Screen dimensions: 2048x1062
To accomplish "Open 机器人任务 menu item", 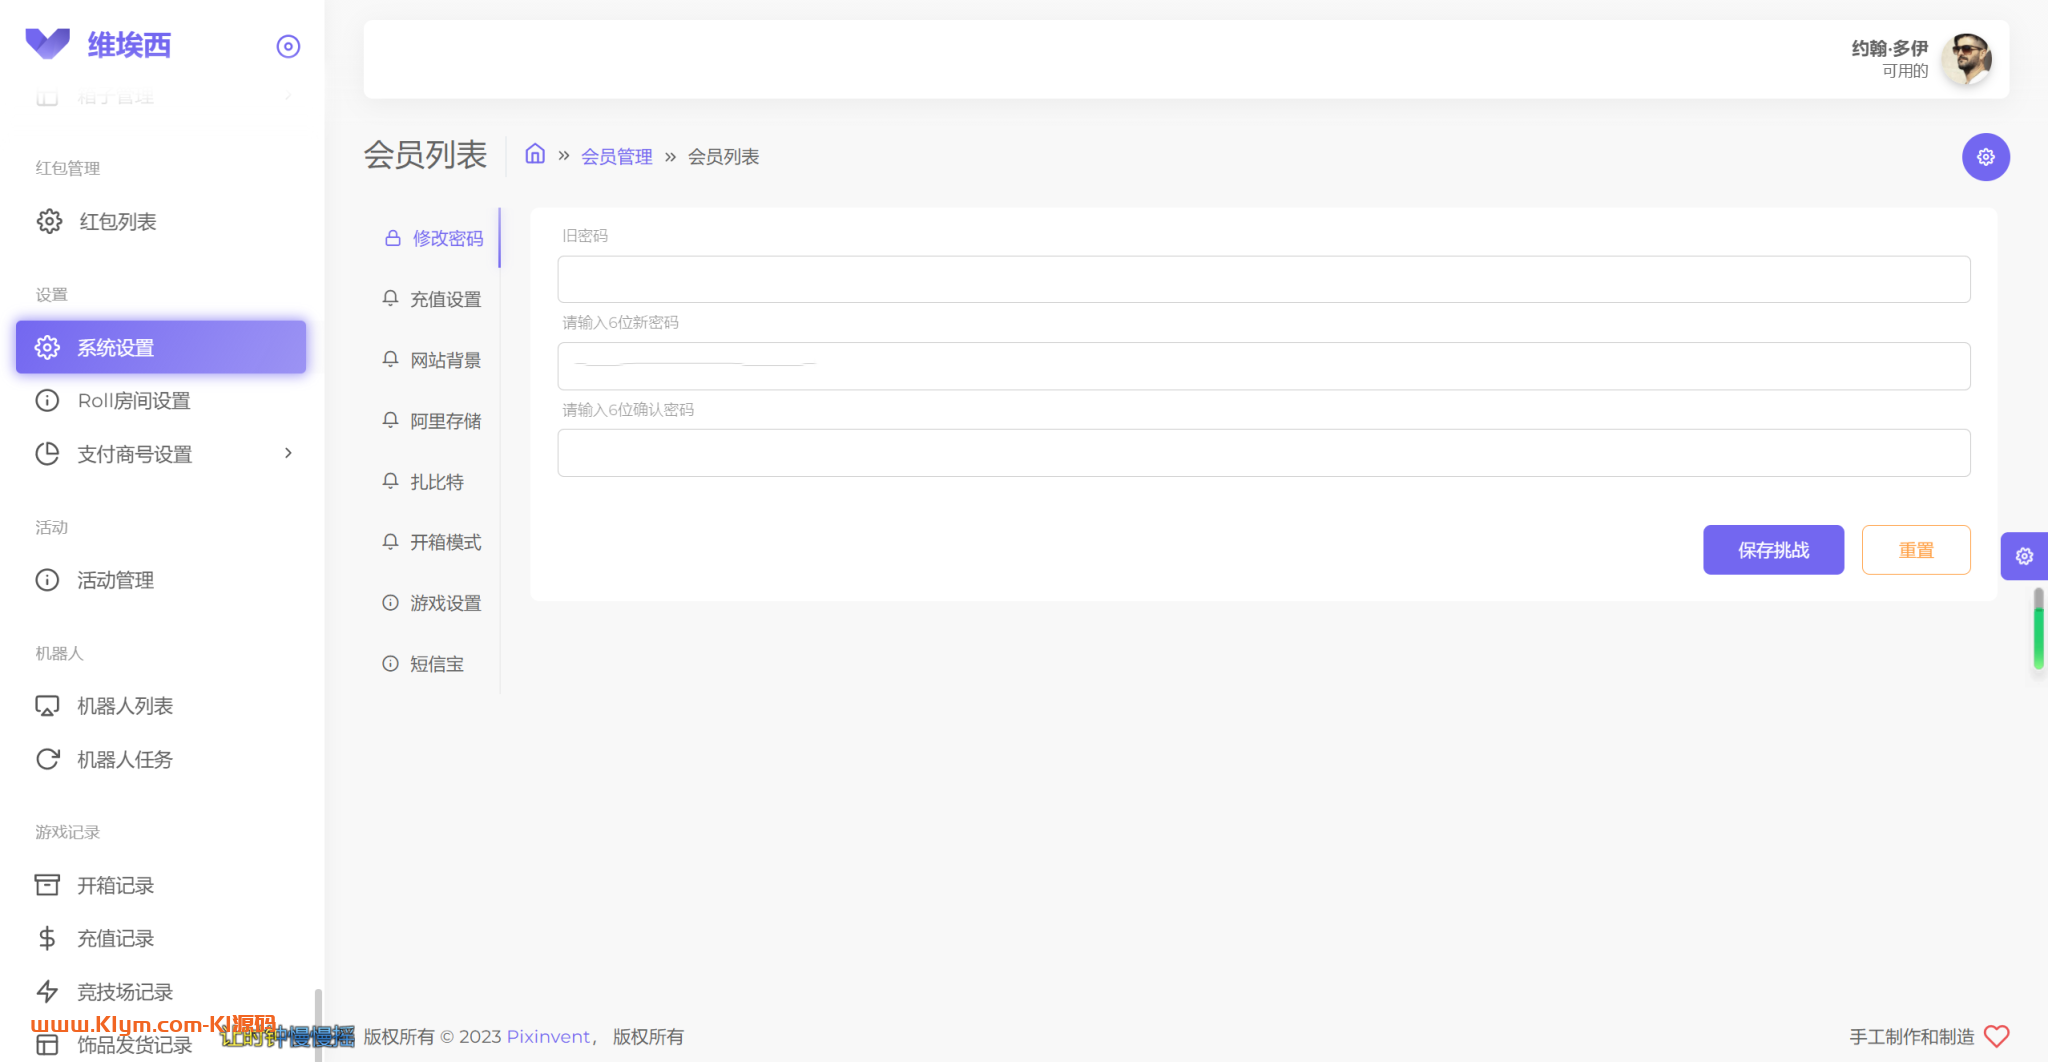I will [161, 759].
